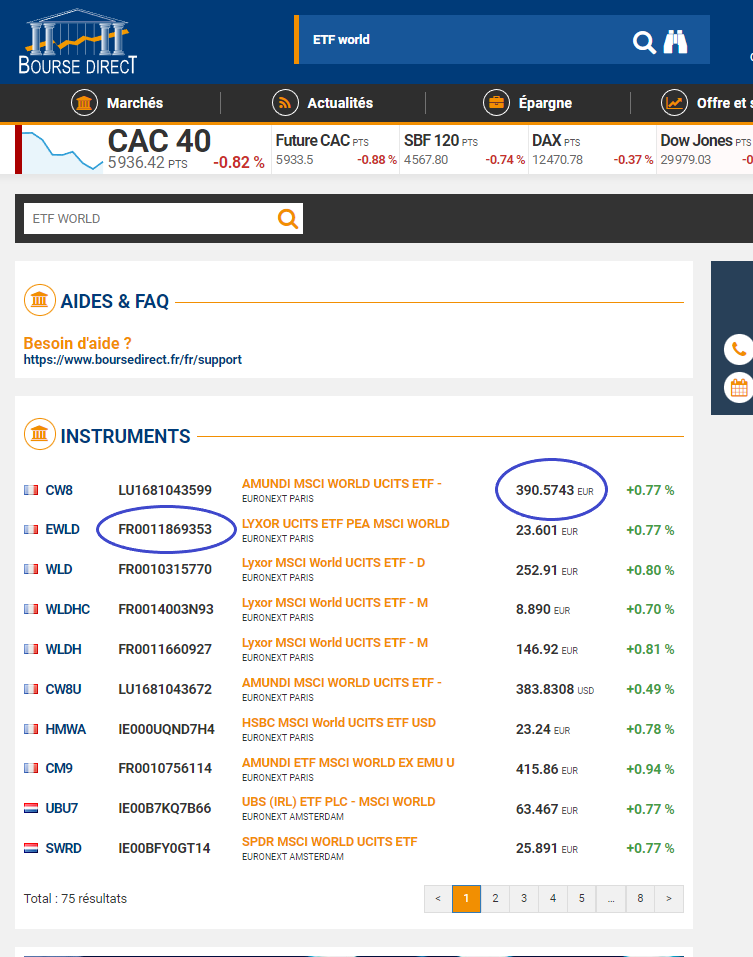Click the phone contact icon on the right
Viewport: 753px width, 957px height.
point(738,349)
